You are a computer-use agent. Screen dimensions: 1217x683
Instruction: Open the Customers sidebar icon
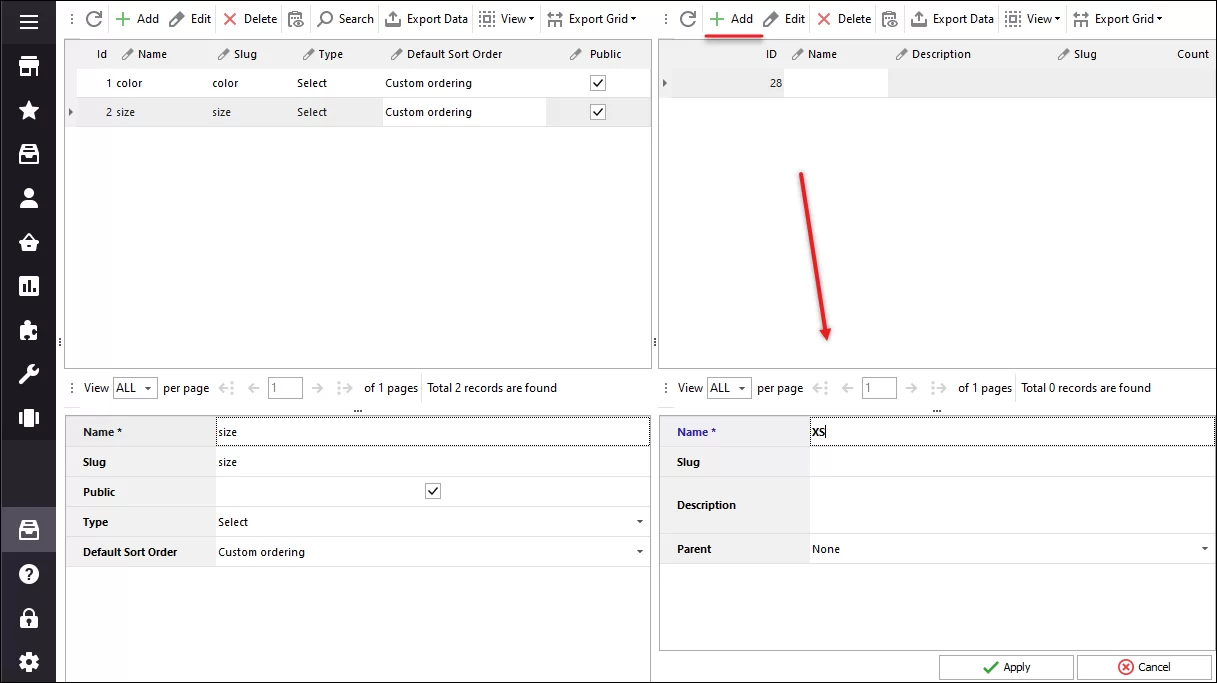(x=27, y=198)
